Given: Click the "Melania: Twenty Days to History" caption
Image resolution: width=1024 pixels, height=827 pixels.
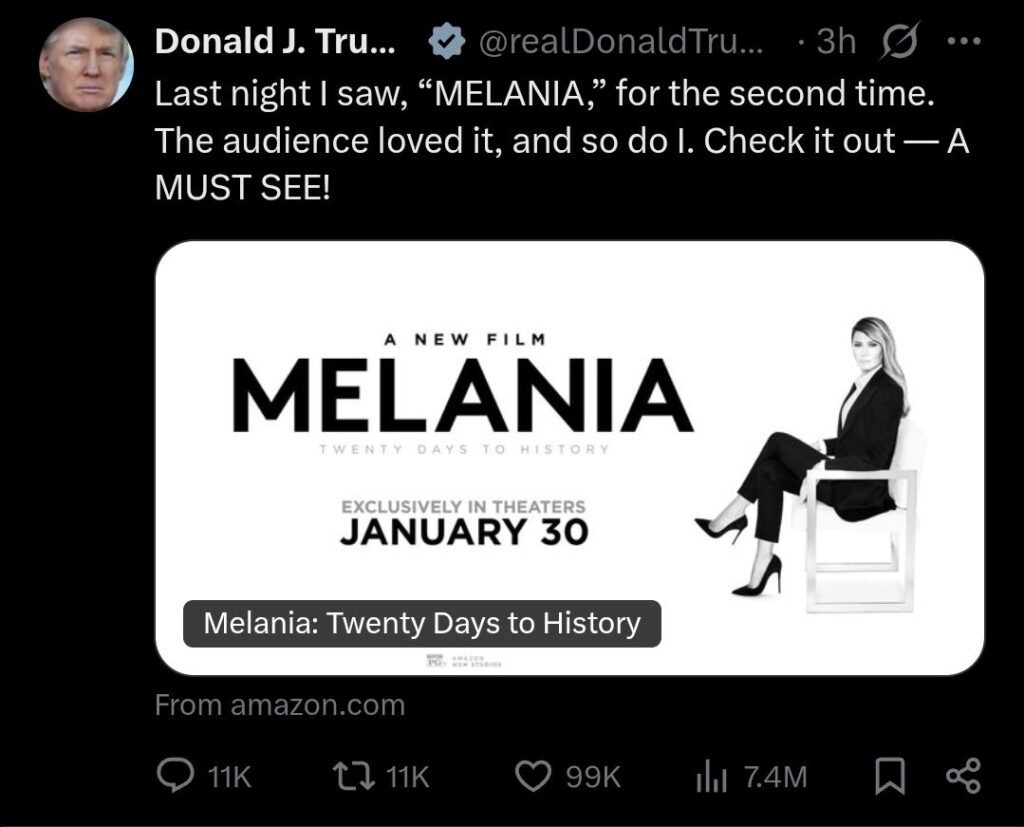Looking at the screenshot, I should coord(421,623).
